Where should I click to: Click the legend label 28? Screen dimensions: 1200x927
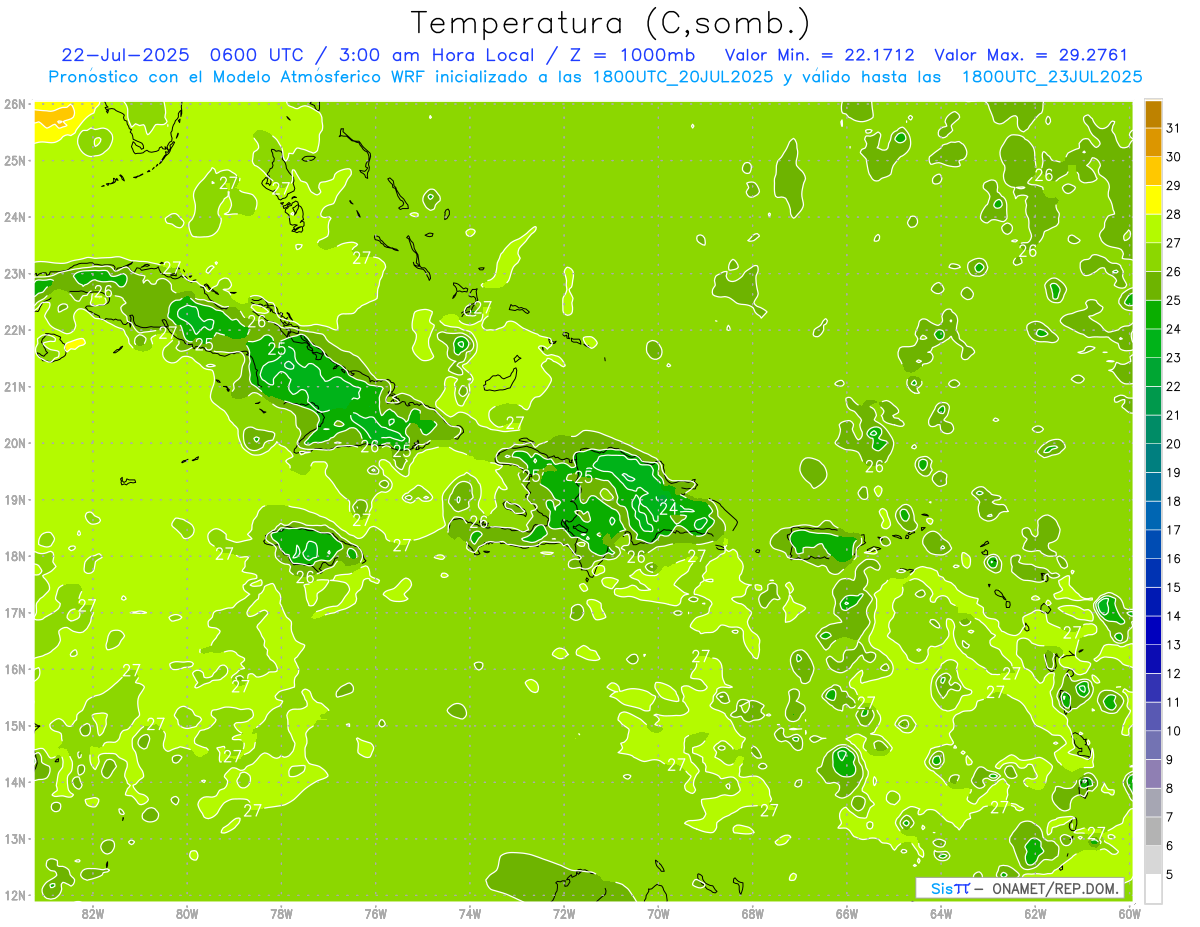[x=1173, y=214]
